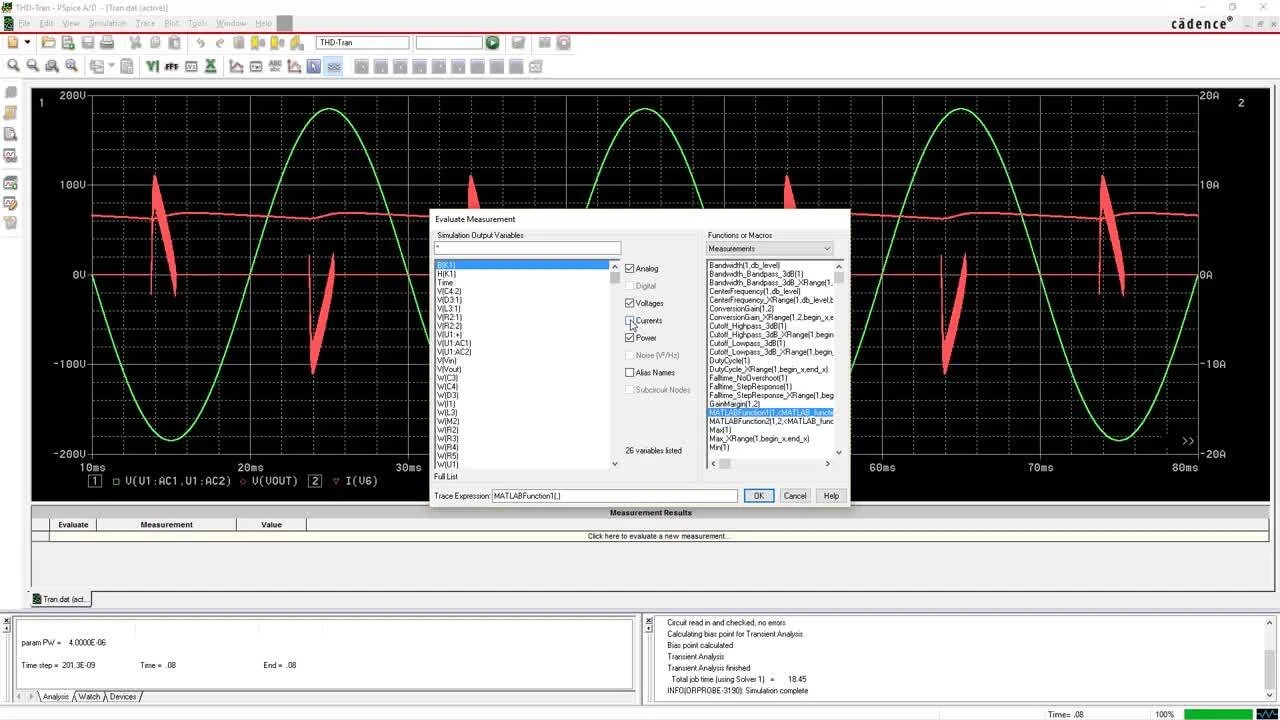1280x720 pixels.
Task: Click the Paste clipboard icon
Action: point(174,43)
